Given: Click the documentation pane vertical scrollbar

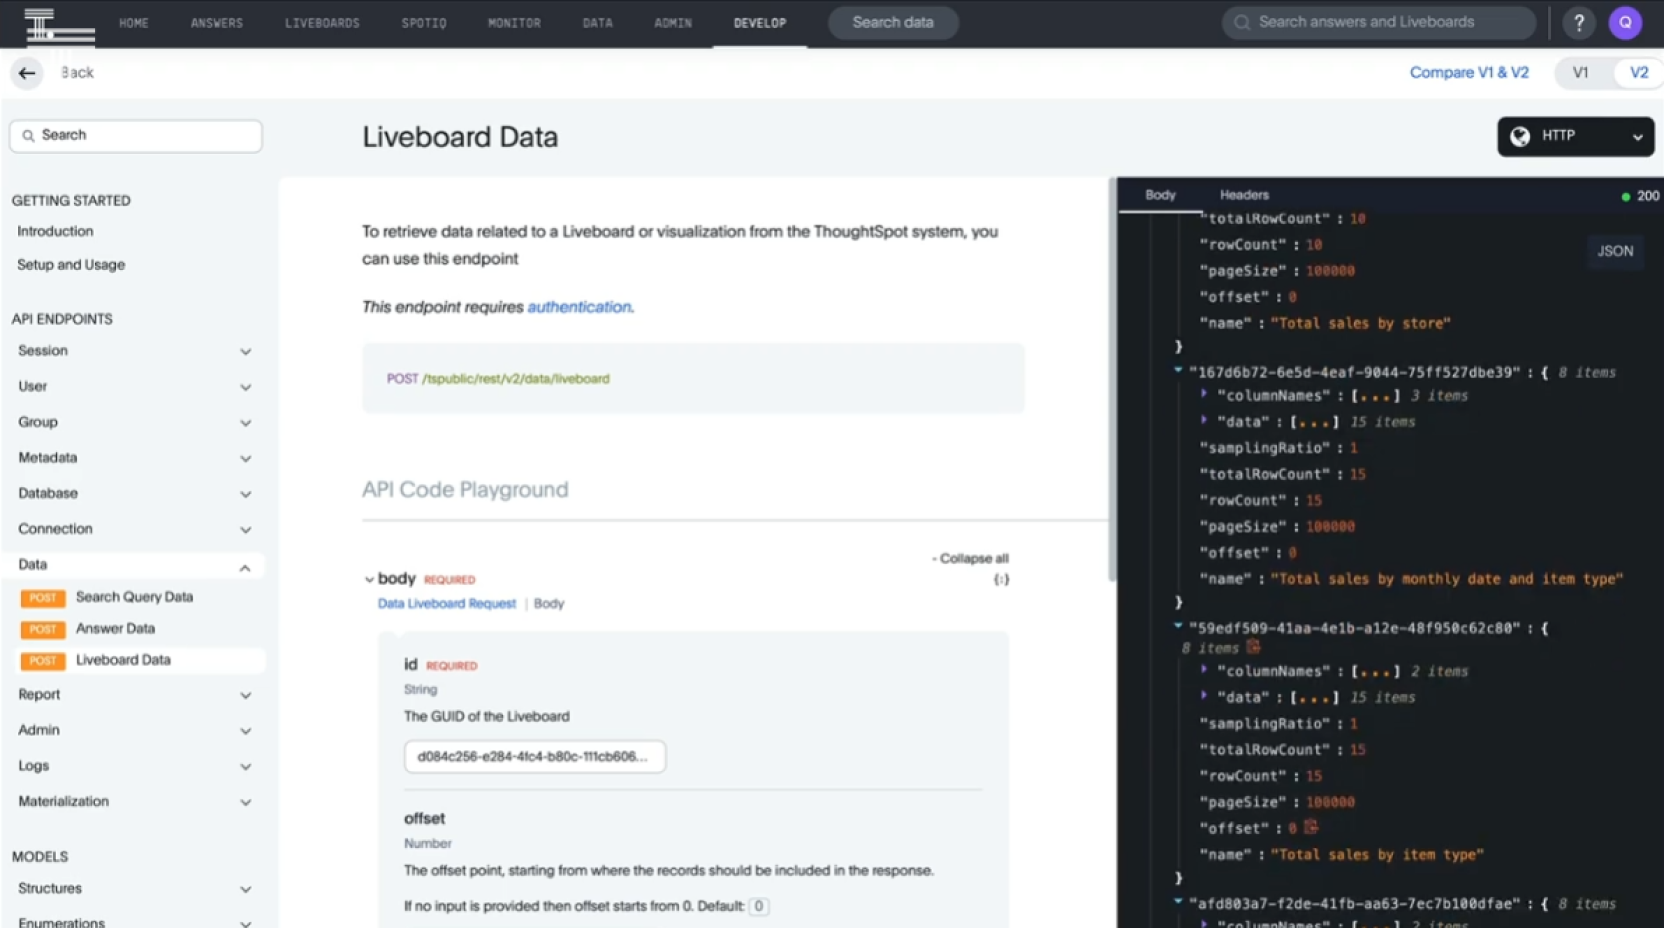Looking at the screenshot, I should 1112,380.
